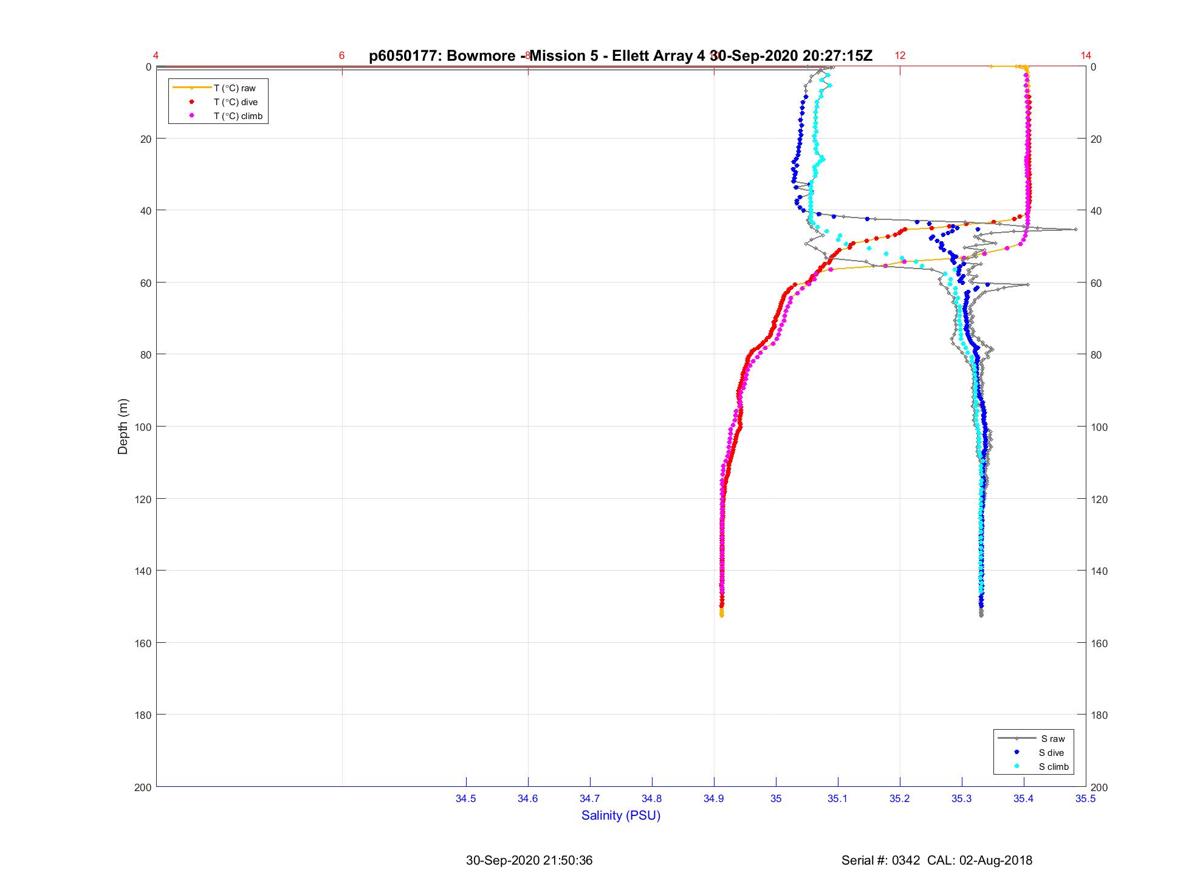The image size is (1200, 885).
Task: Click the red temperature tick label 6
Action: [342, 56]
